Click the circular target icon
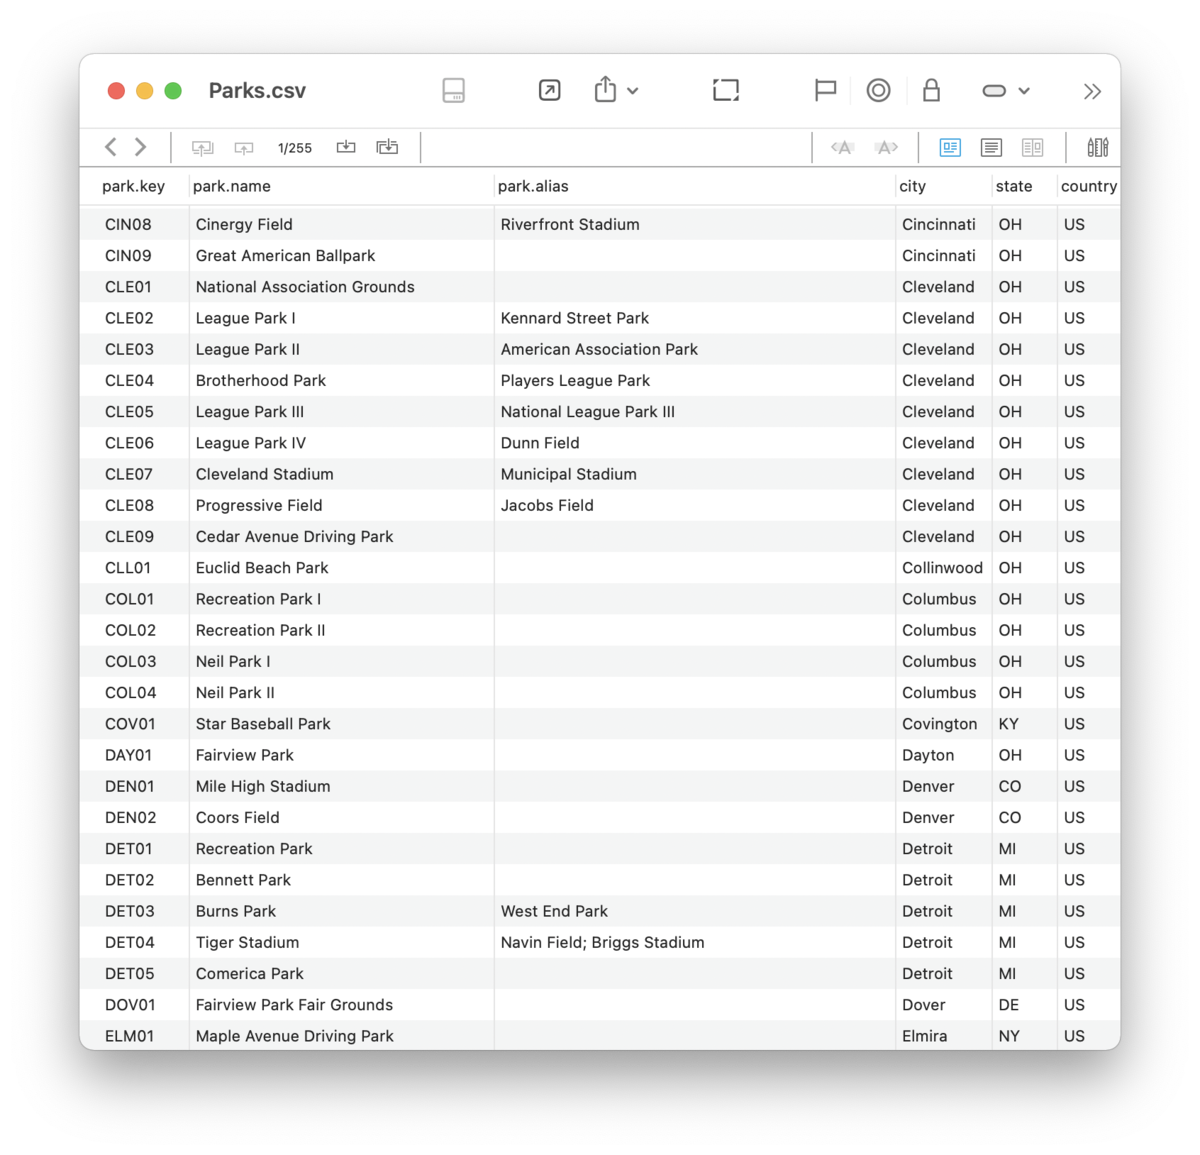This screenshot has height=1155, width=1200. click(878, 91)
